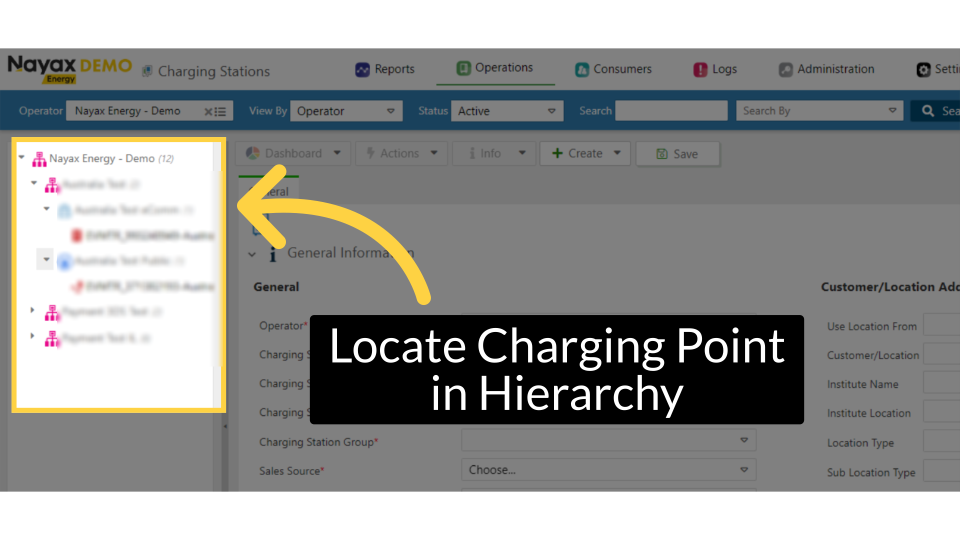Open the Status Active dropdown
Image resolution: width=960 pixels, height=540 pixels.
[x=507, y=111]
